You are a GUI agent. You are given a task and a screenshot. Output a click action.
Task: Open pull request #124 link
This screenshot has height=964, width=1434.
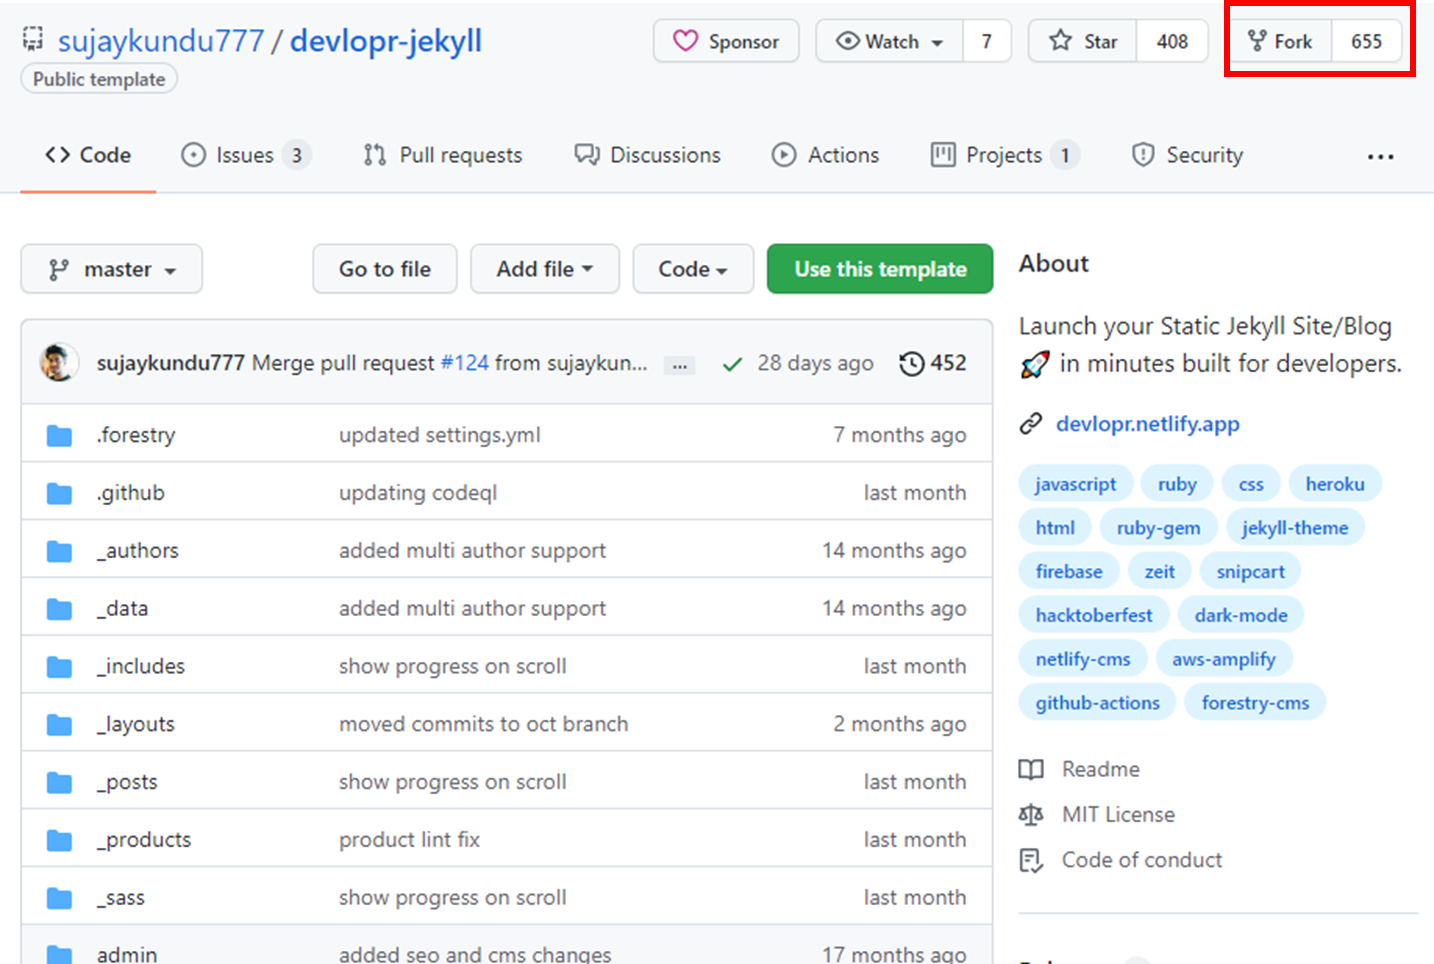coord(465,363)
